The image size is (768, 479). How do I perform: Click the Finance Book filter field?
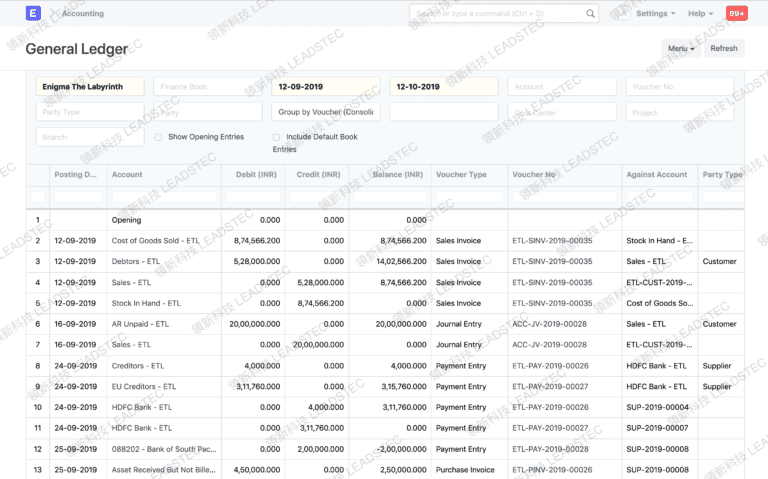pyautogui.click(x=208, y=87)
